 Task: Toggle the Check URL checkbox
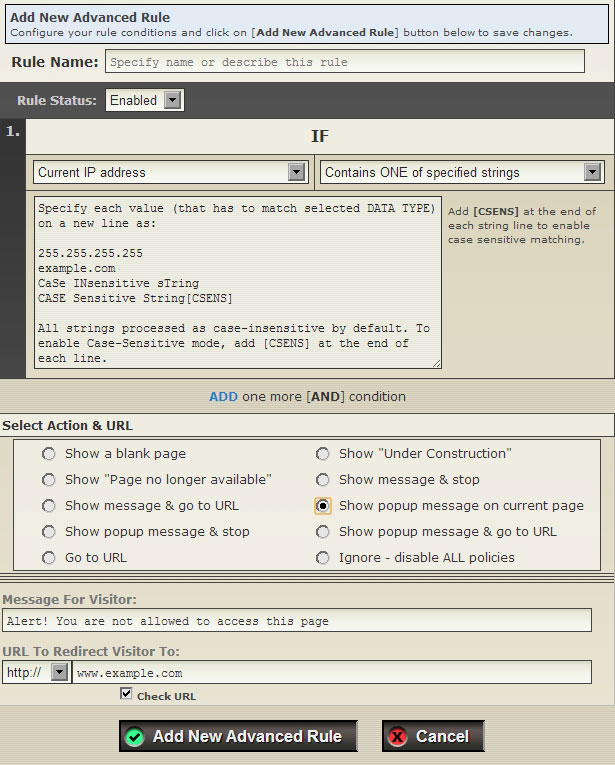126,693
